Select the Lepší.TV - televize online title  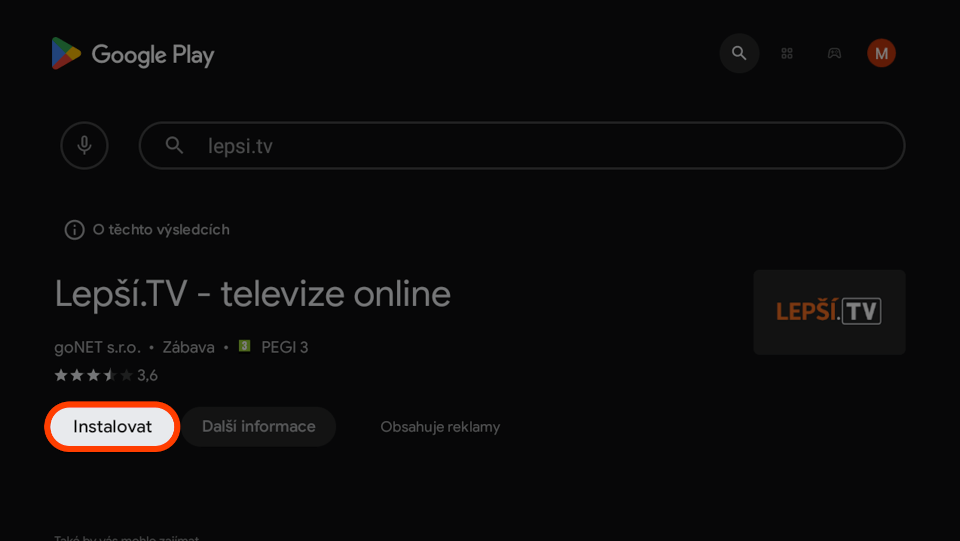tap(252, 294)
